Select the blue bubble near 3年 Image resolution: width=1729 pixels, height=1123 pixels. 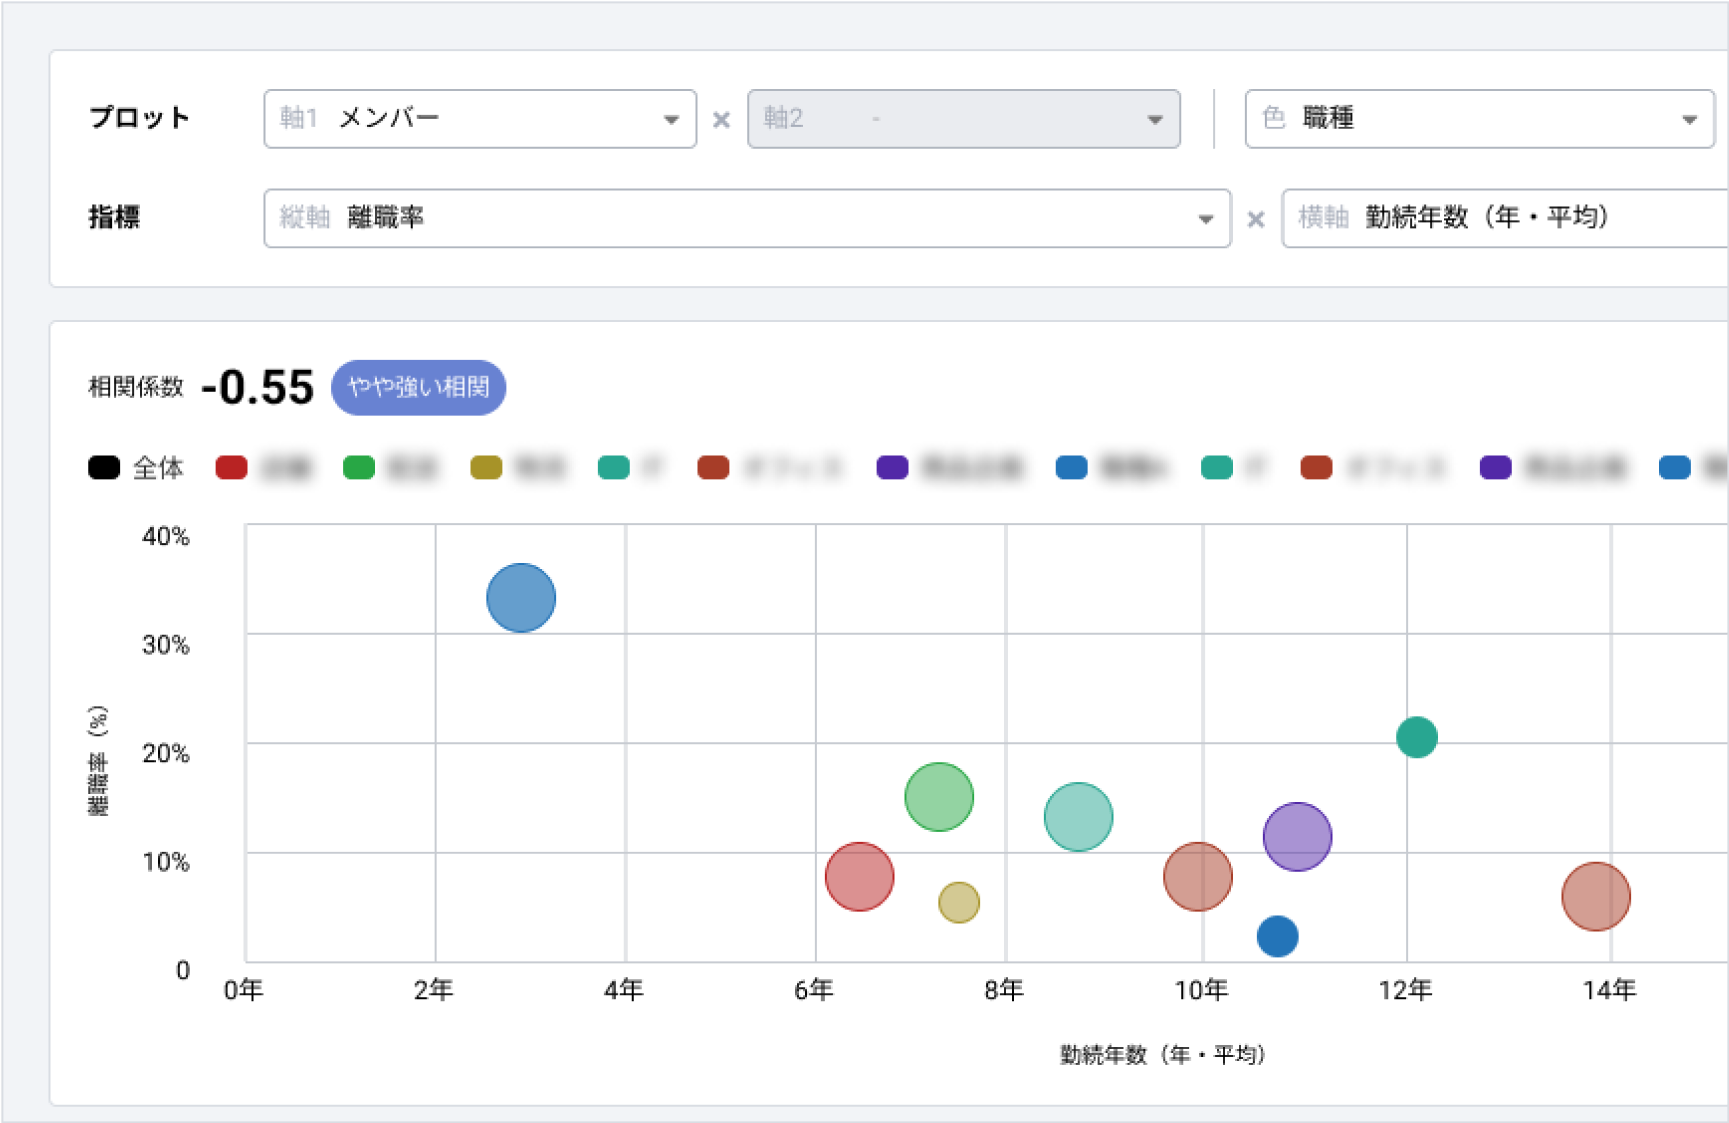[521, 598]
